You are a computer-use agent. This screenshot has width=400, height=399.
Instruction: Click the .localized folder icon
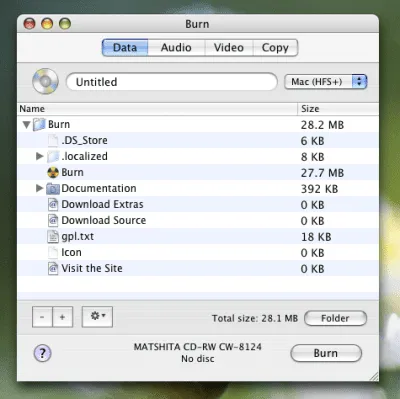[53, 156]
